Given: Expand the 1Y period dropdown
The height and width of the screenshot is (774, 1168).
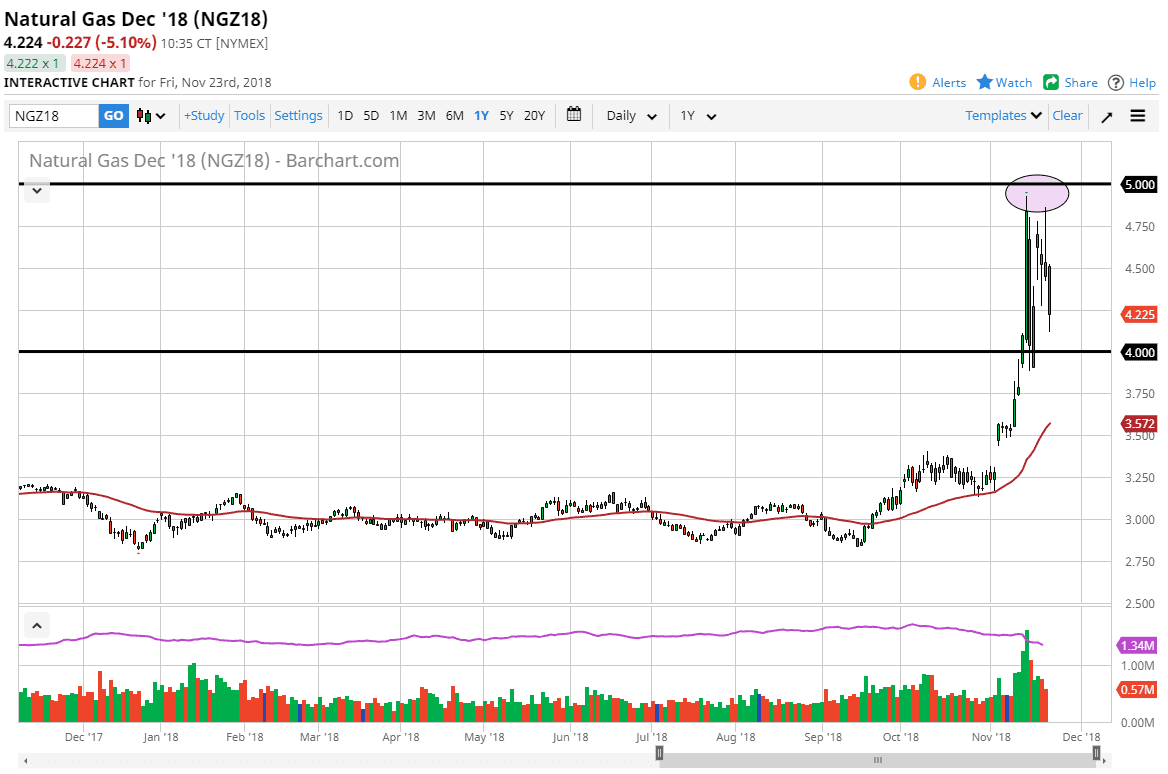Looking at the screenshot, I should 698,115.
